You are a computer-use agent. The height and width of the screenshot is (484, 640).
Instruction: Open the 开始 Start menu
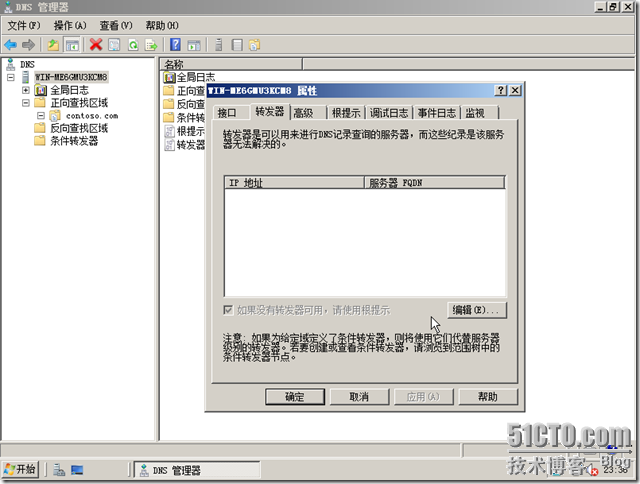[20, 469]
